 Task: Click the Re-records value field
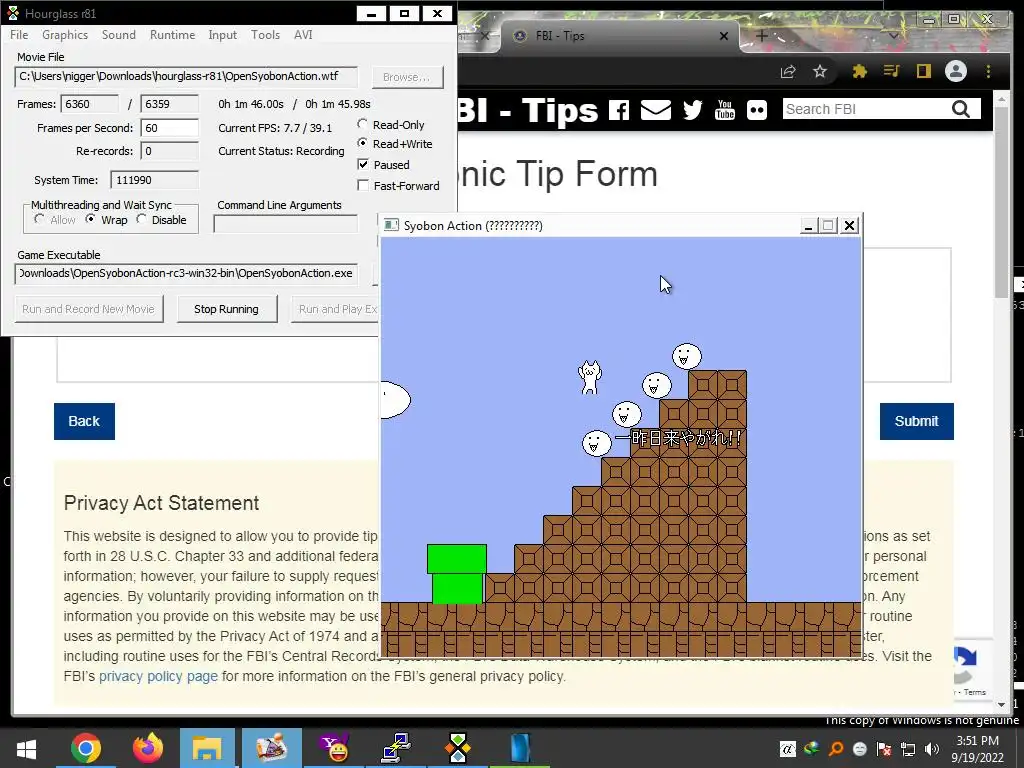click(x=170, y=151)
